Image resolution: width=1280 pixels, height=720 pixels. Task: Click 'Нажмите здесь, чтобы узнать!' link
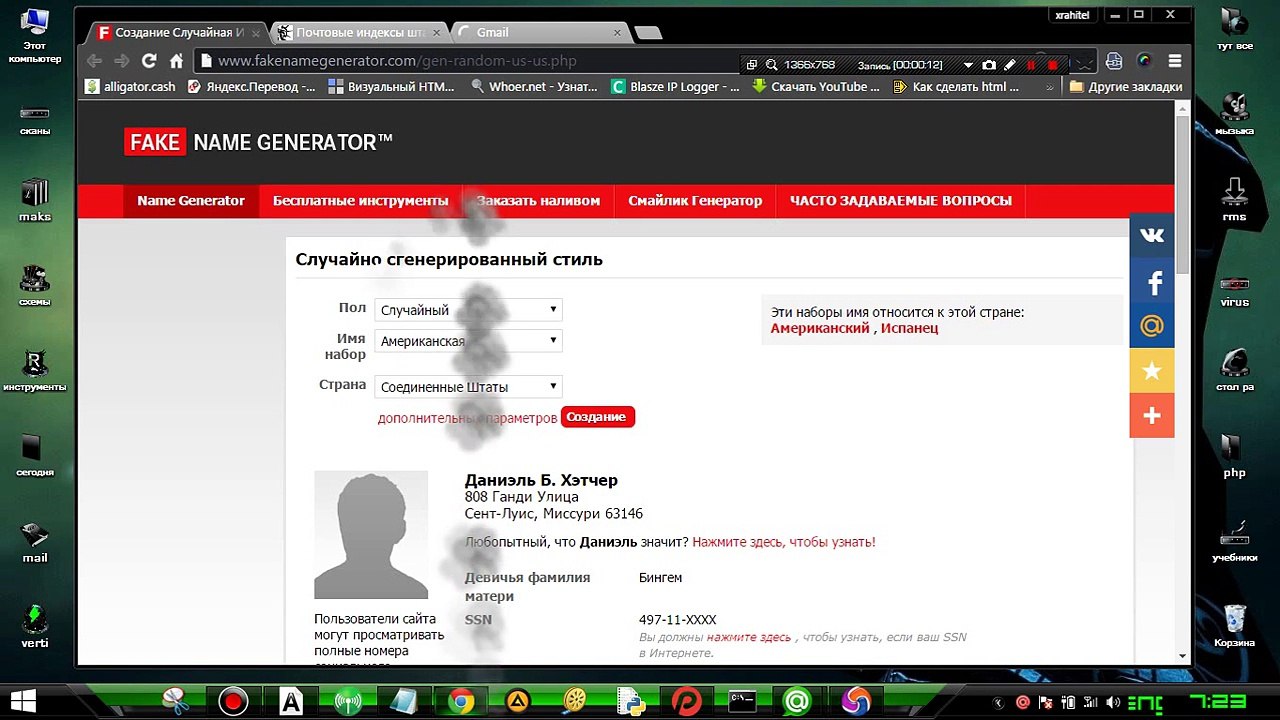(784, 542)
